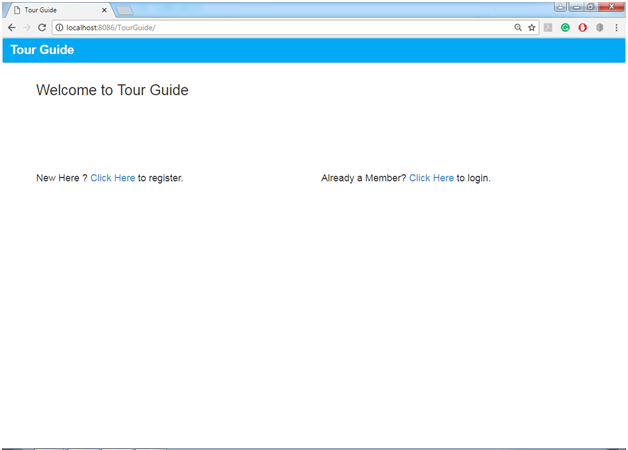The height and width of the screenshot is (450, 628).
Task: Click the Welcome to Tour Guide heading
Action: (x=112, y=90)
